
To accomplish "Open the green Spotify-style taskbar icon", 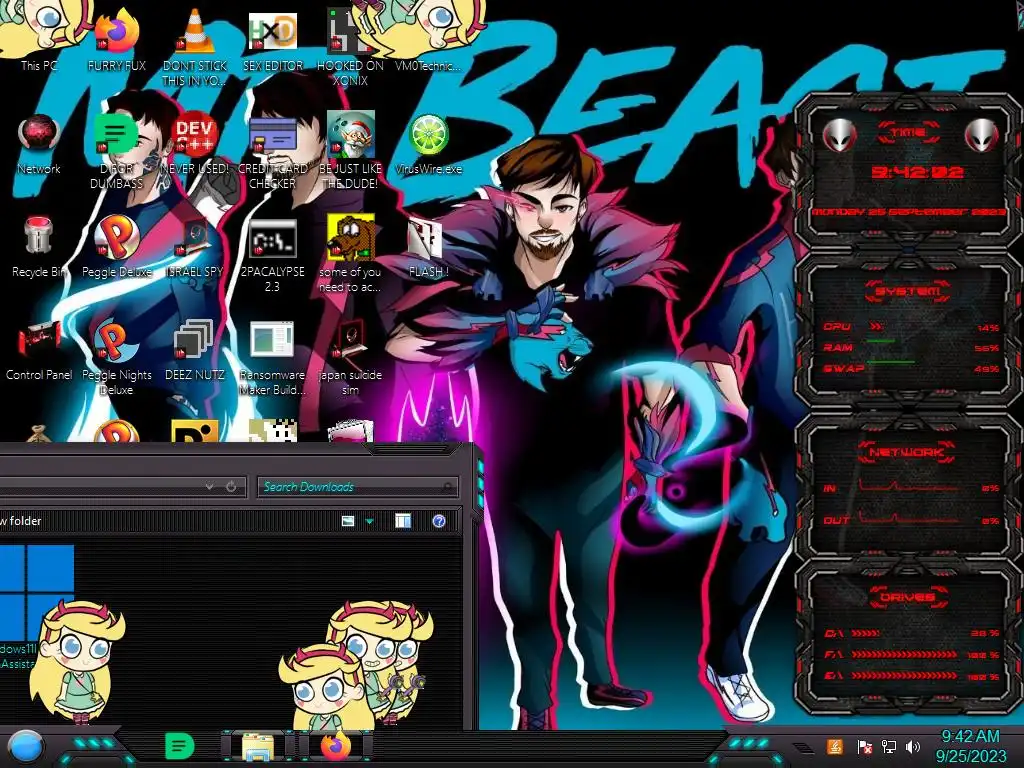I will pyautogui.click(x=180, y=746).
